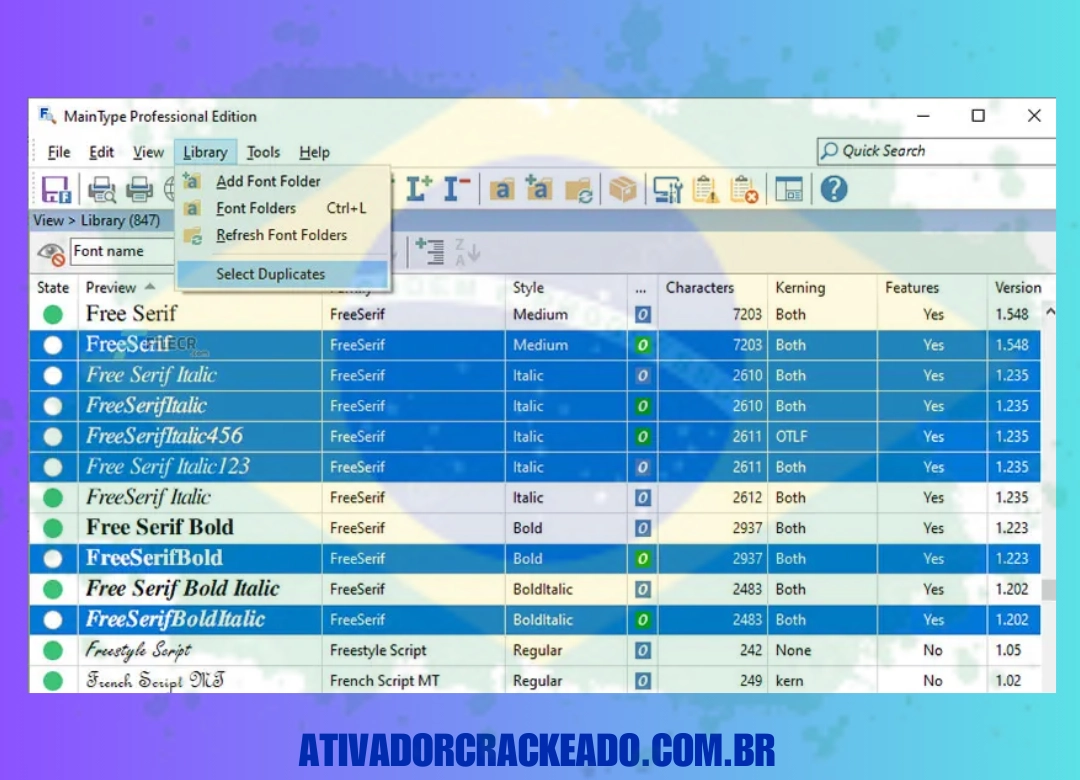Click the OpenType icon in Free Serif row
The width and height of the screenshot is (1080, 780).
tap(643, 315)
